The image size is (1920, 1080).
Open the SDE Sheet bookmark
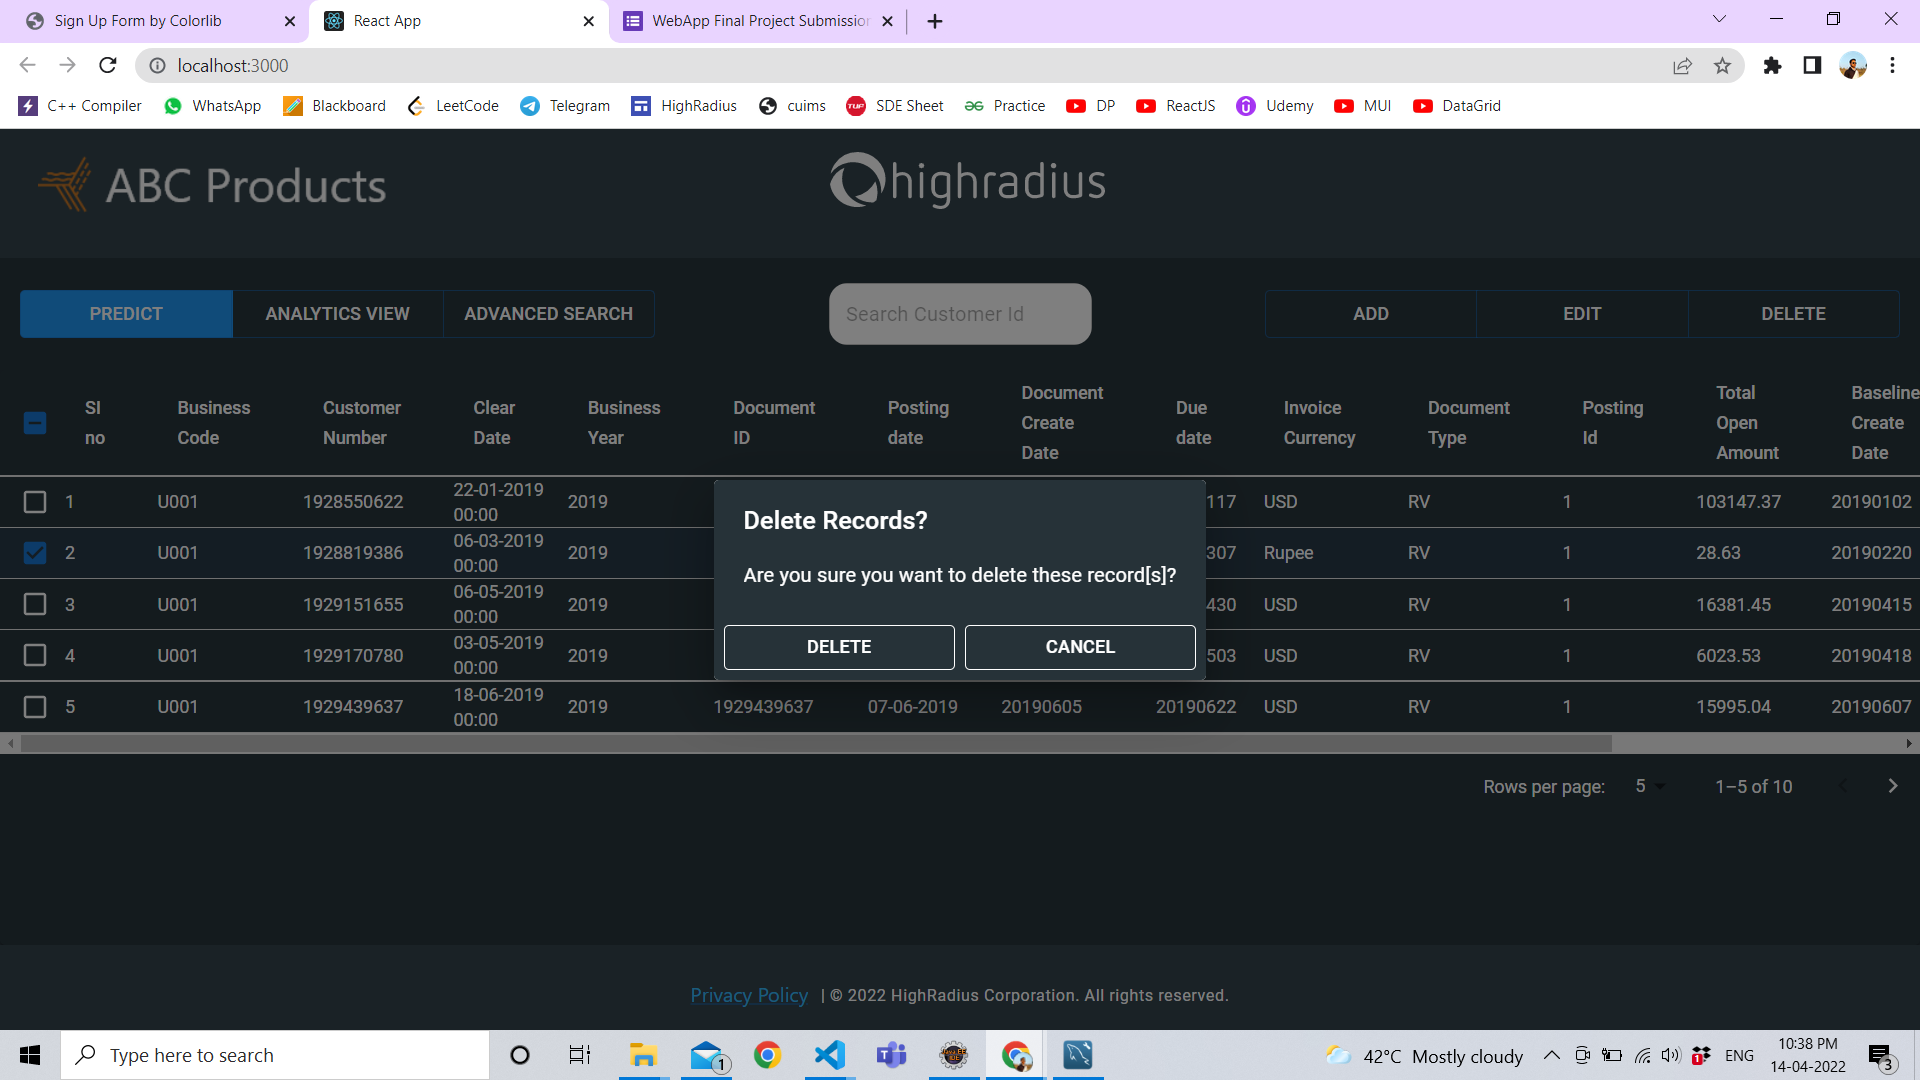pos(895,105)
